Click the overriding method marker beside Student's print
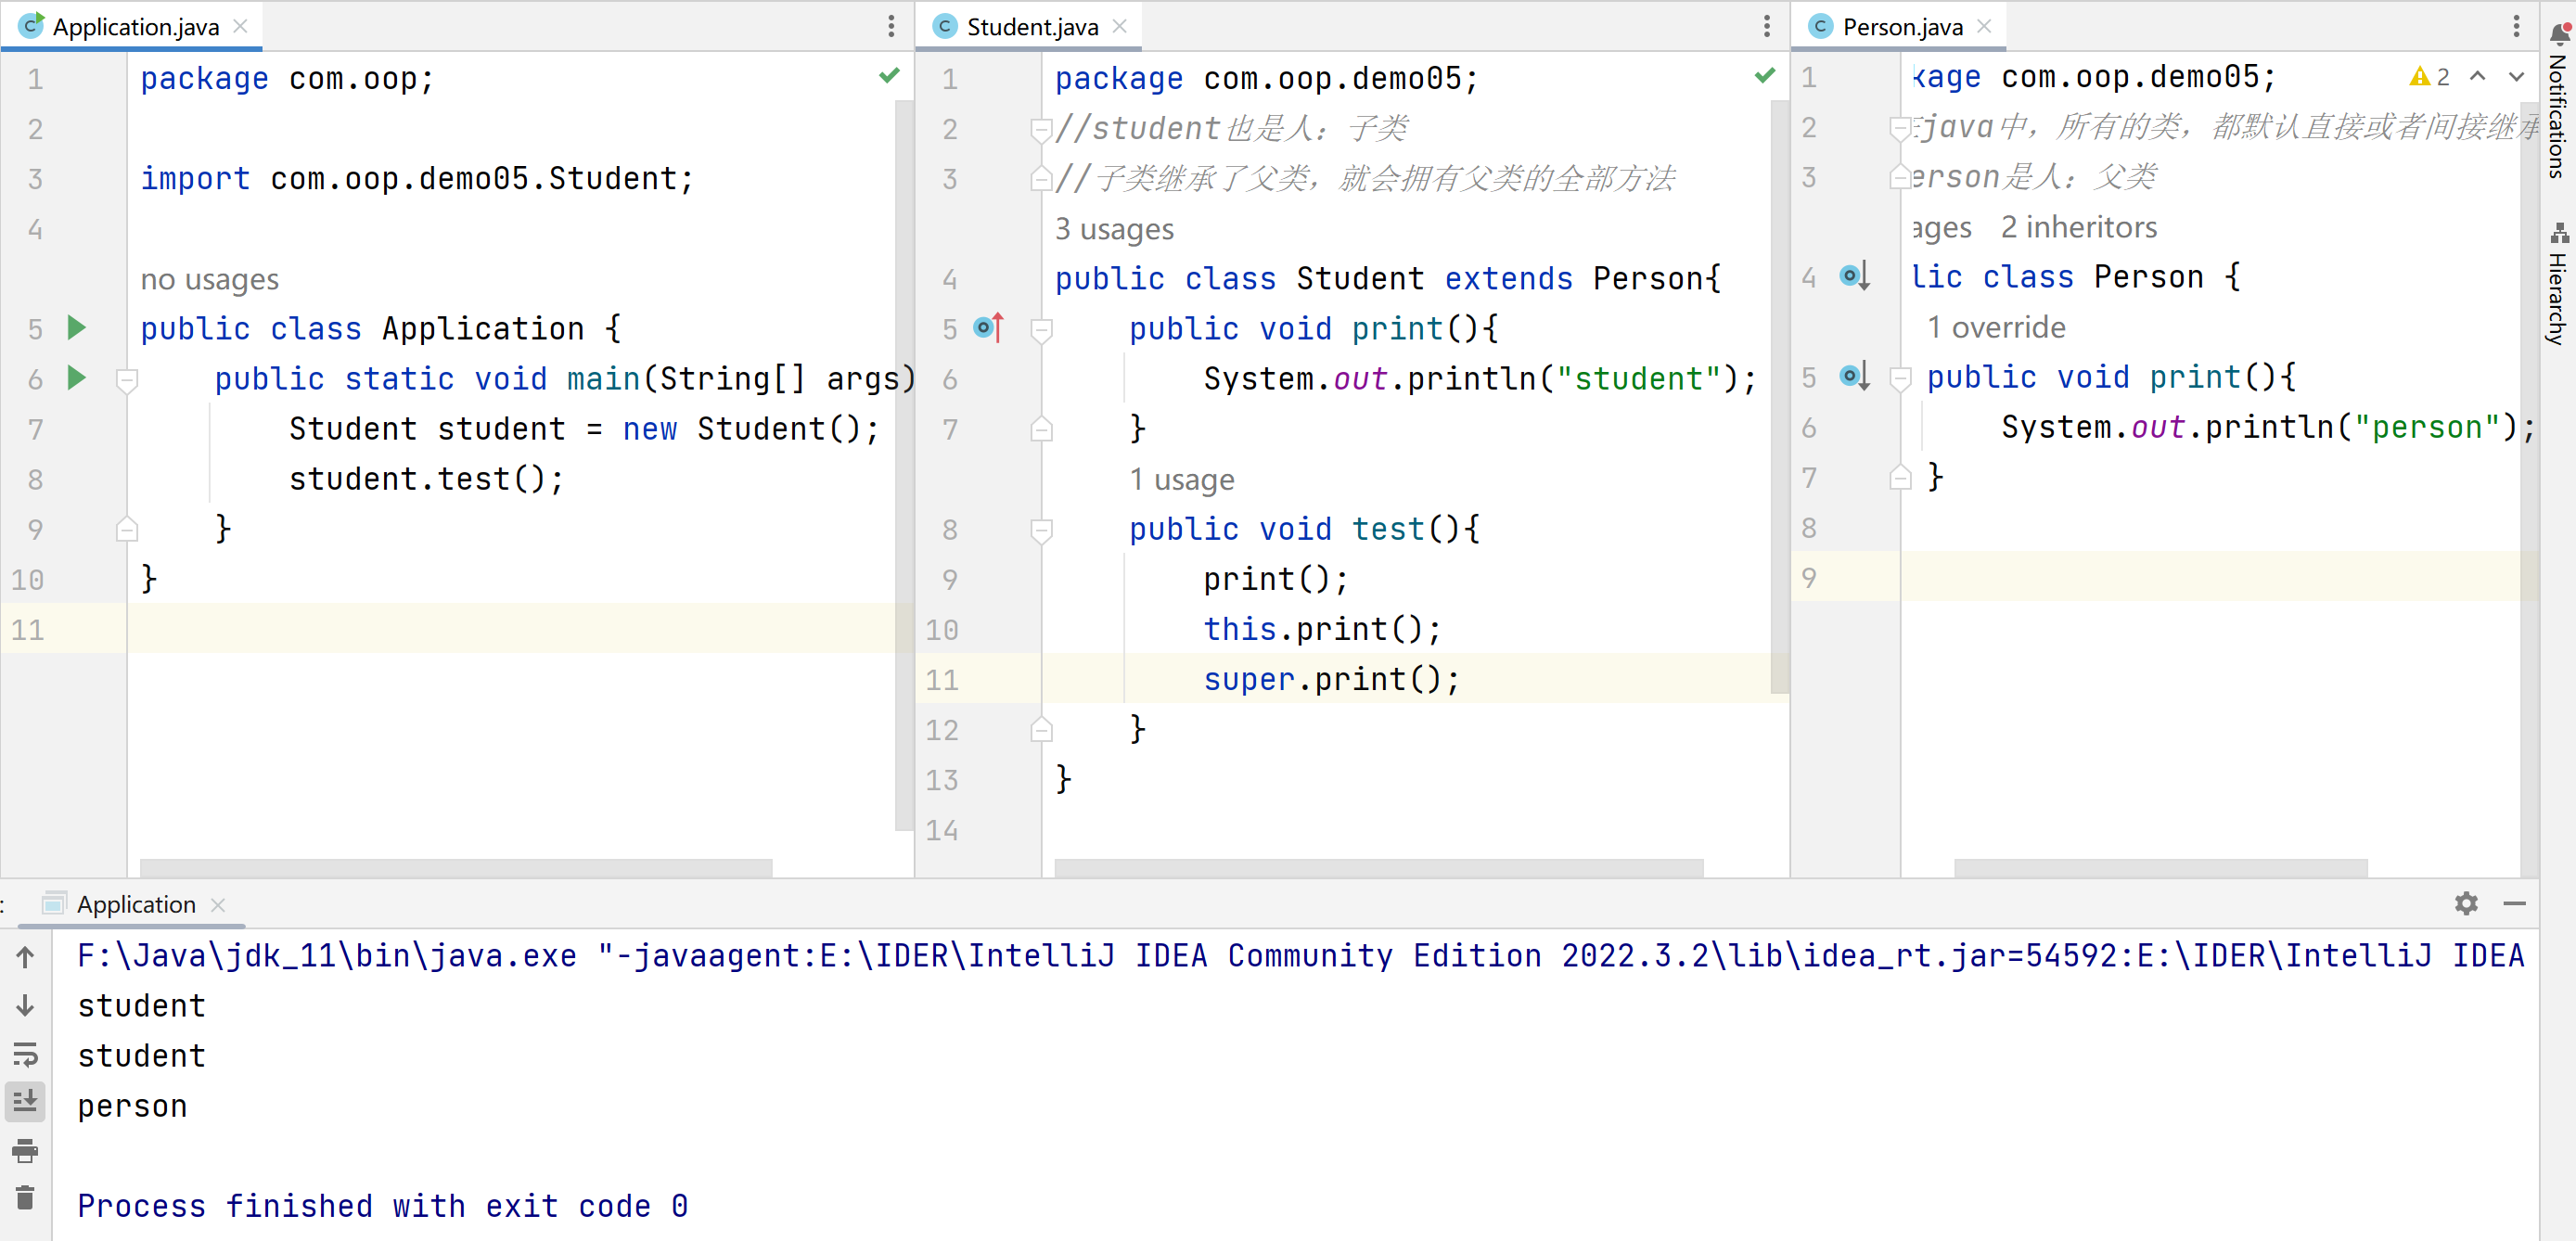The height and width of the screenshot is (1241, 2576). pyautogui.click(x=988, y=328)
